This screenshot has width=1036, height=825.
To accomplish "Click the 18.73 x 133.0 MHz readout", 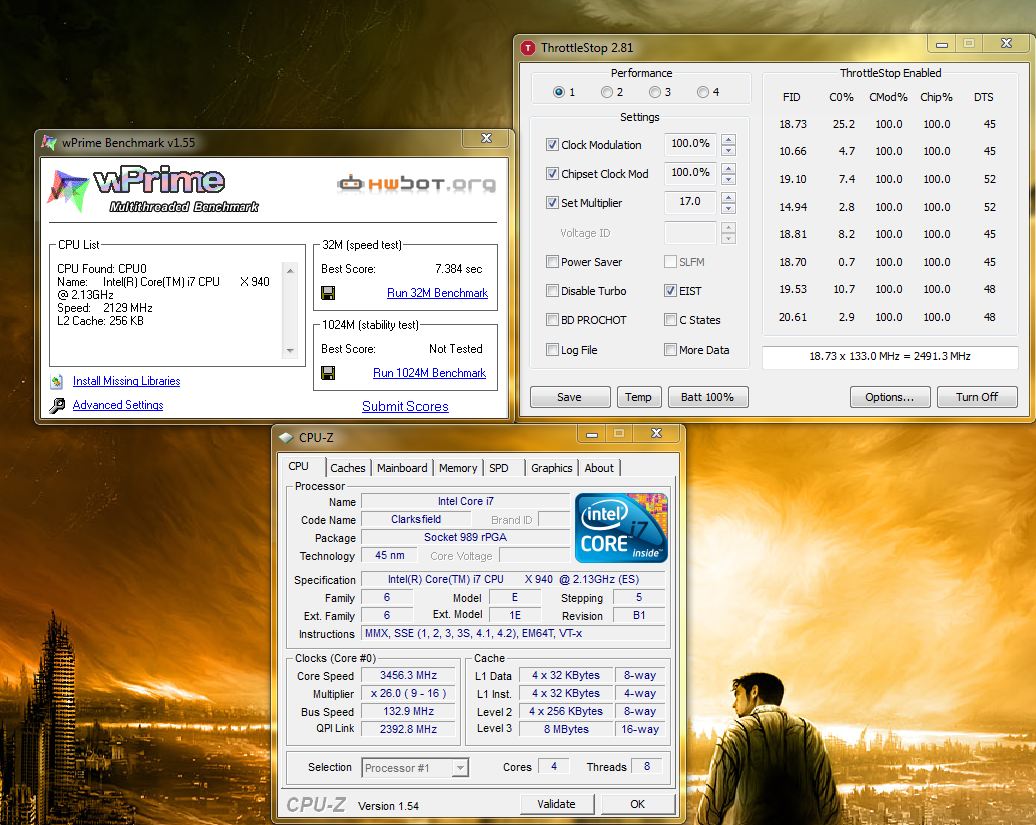I will coord(889,357).
